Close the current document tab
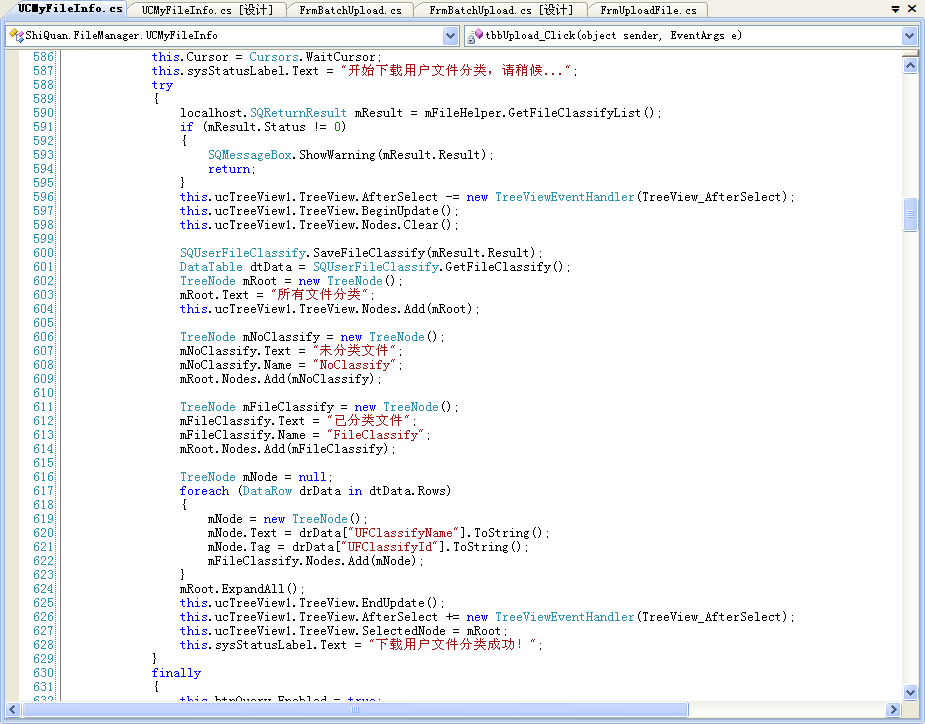 [912, 9]
